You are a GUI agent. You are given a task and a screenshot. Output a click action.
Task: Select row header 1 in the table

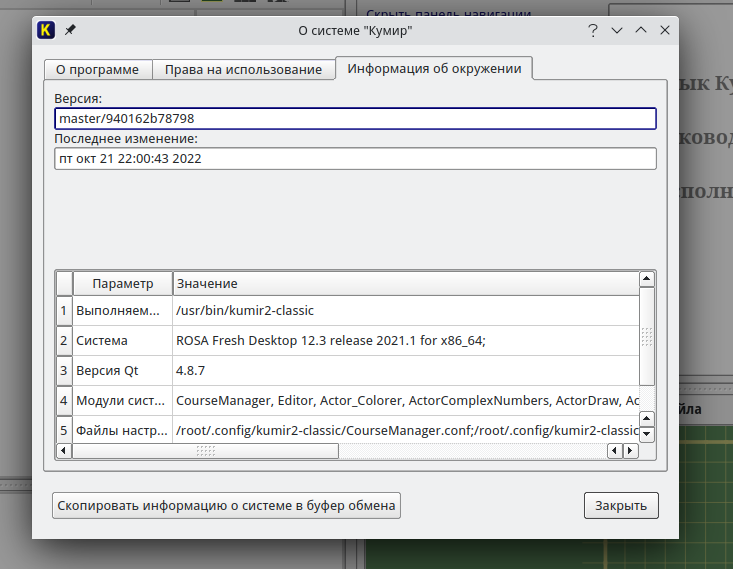(64, 311)
